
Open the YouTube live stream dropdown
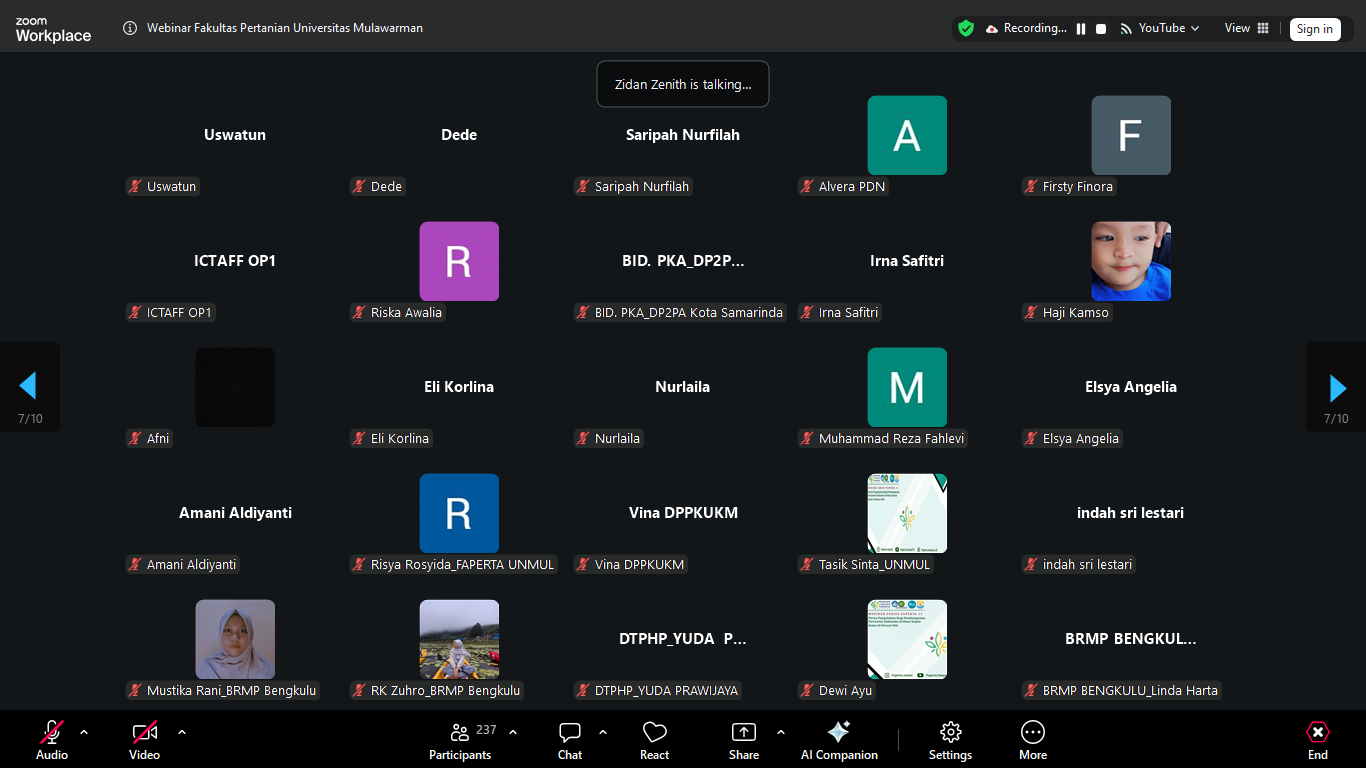pyautogui.click(x=1160, y=29)
